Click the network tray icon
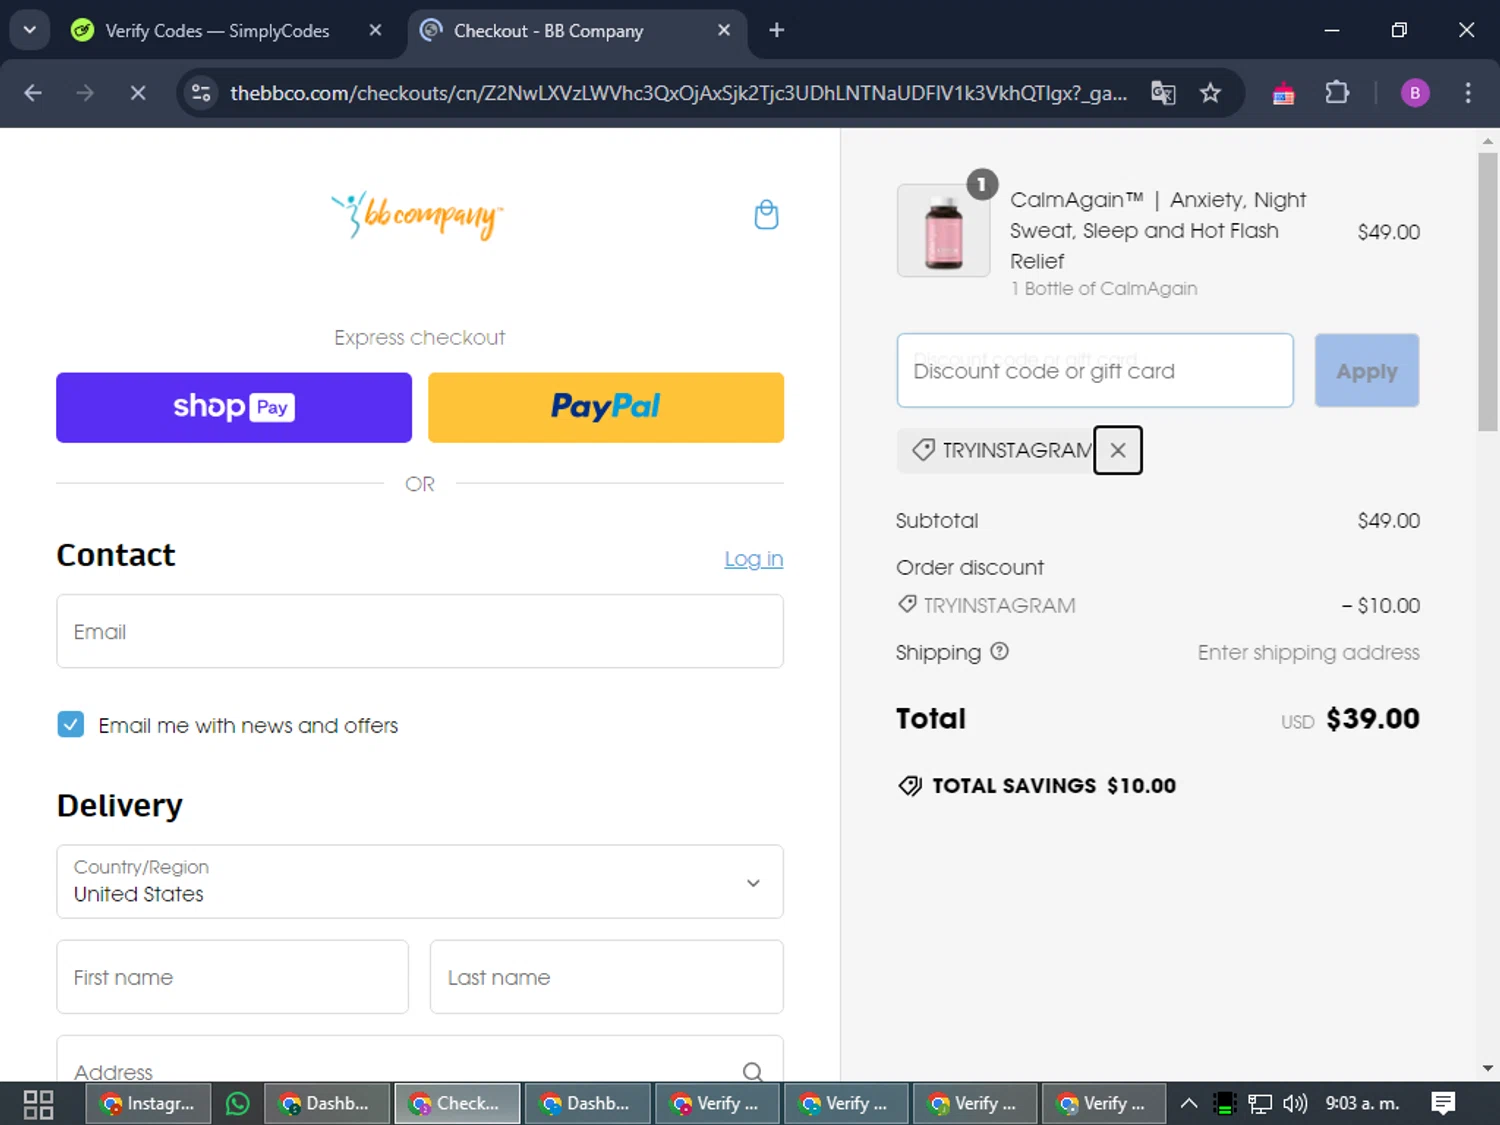 point(1260,1104)
